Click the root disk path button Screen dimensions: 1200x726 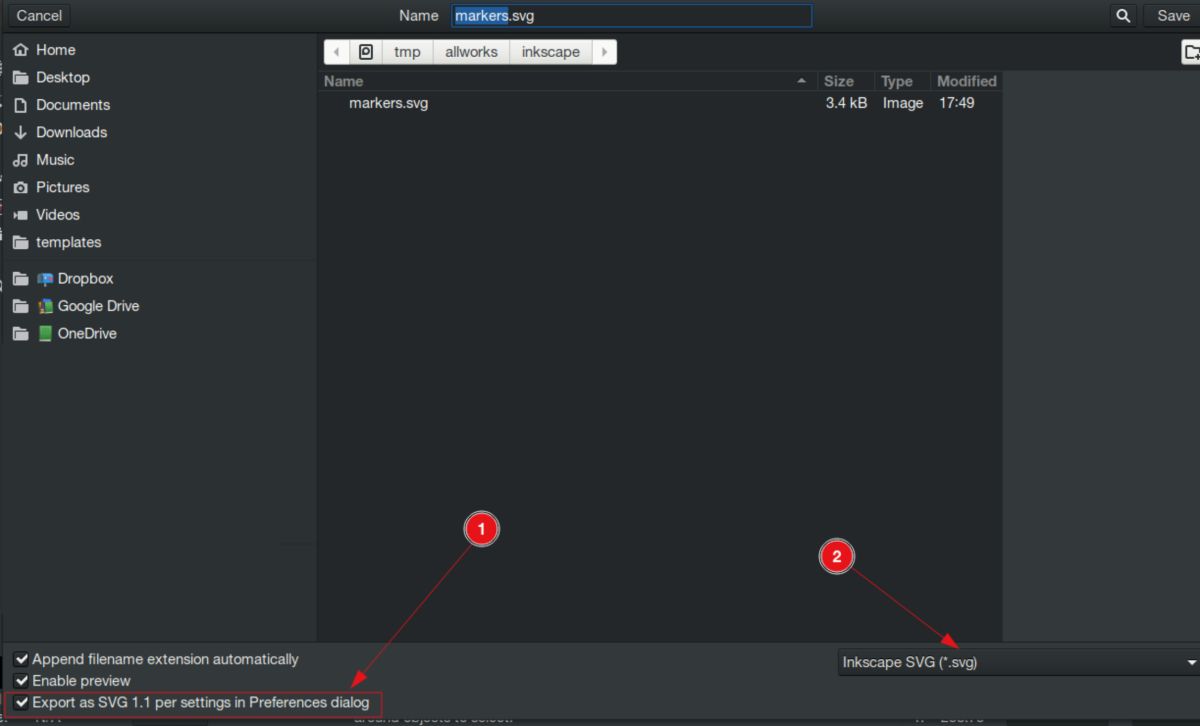click(366, 52)
